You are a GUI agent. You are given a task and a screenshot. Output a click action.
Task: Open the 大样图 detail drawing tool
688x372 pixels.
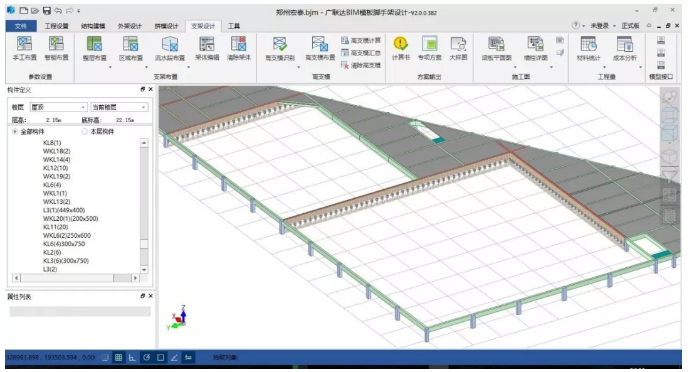(458, 49)
